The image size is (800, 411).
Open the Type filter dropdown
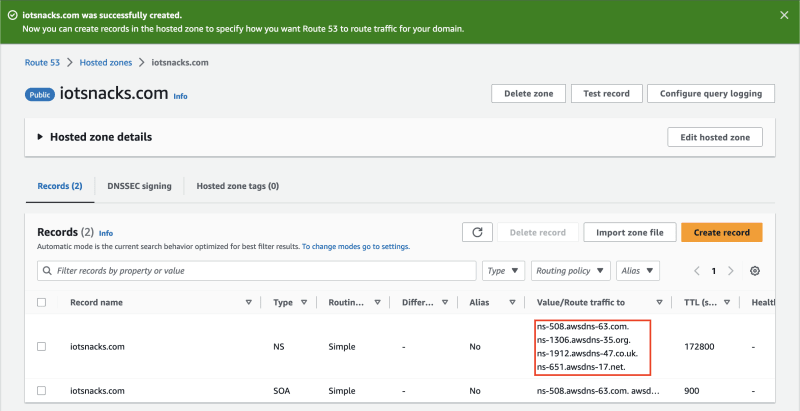coord(503,271)
